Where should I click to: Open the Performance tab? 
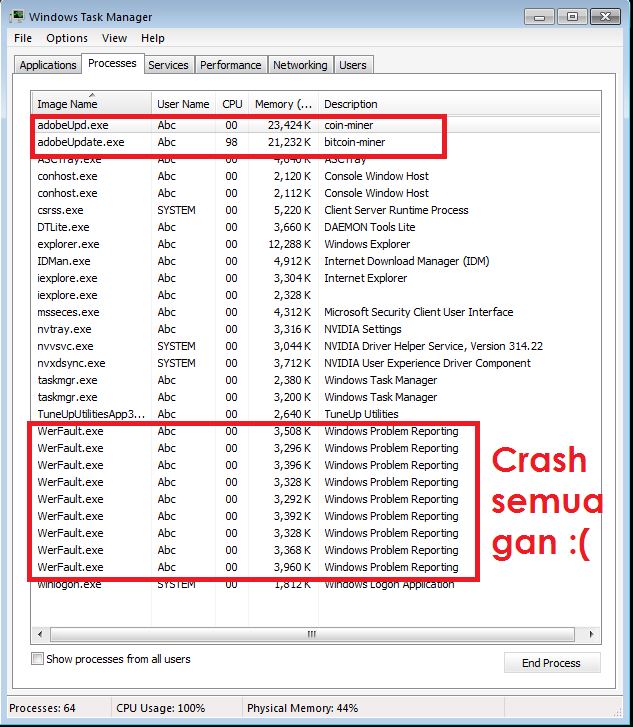(x=230, y=65)
